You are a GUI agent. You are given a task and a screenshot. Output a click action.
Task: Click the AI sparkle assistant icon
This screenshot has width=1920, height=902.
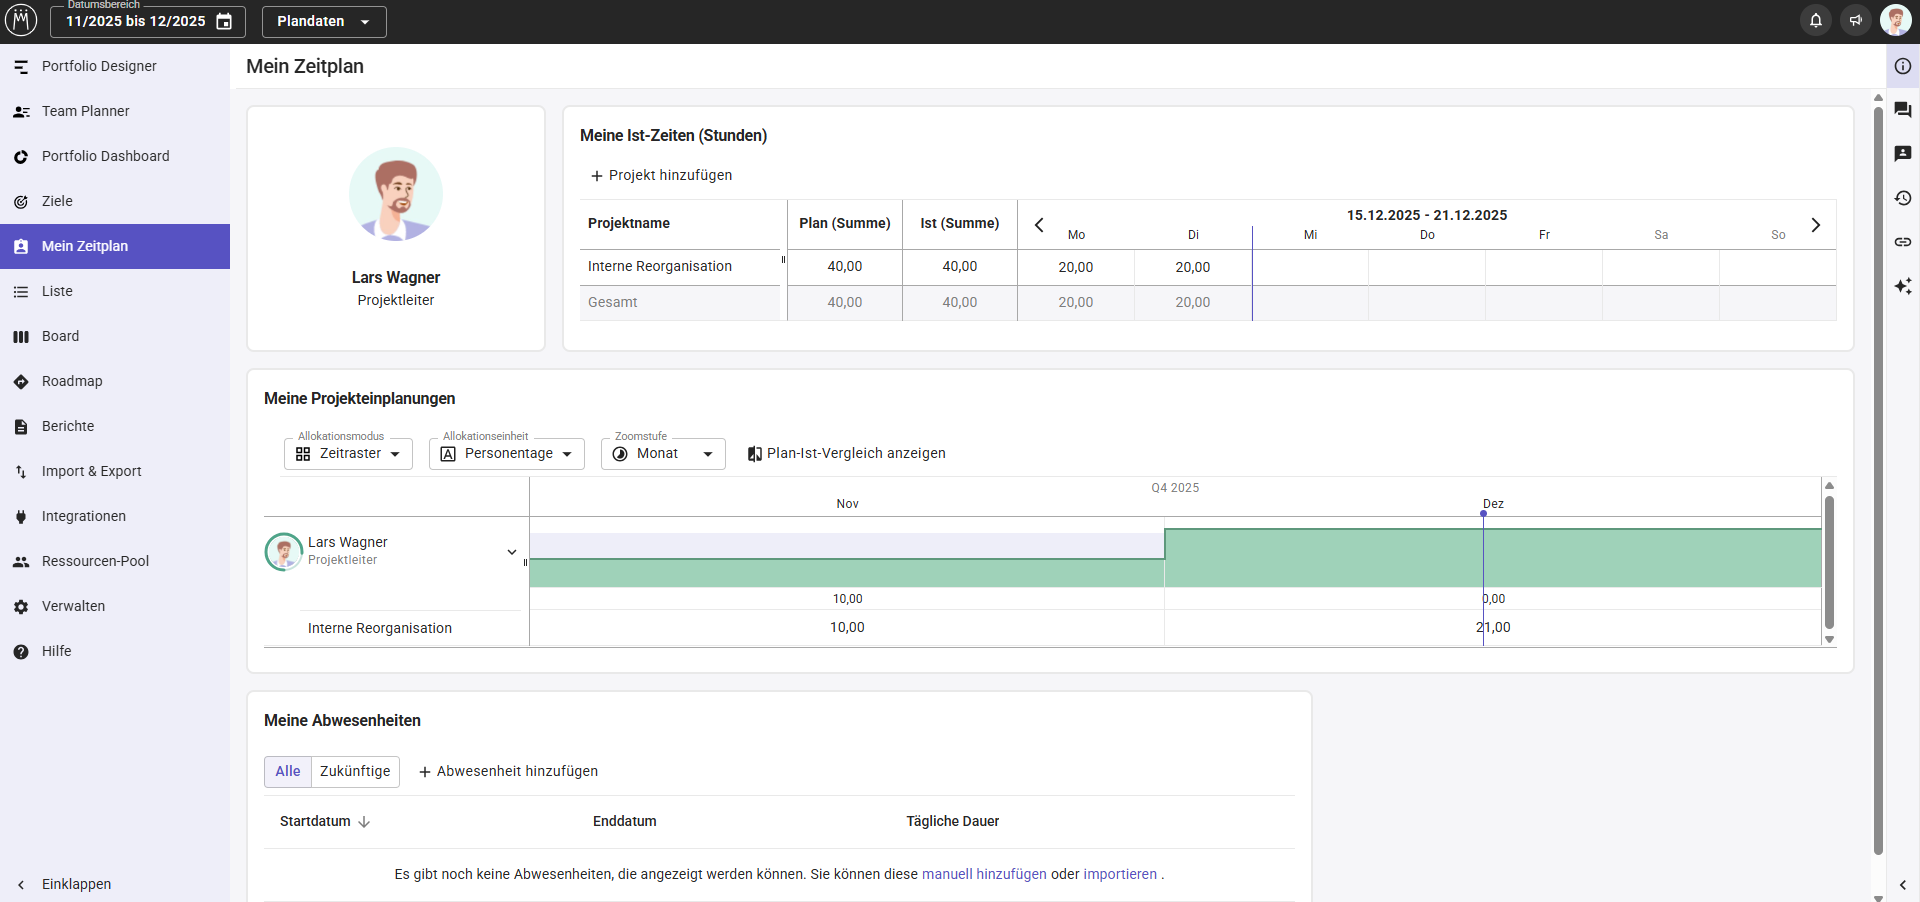(x=1903, y=286)
